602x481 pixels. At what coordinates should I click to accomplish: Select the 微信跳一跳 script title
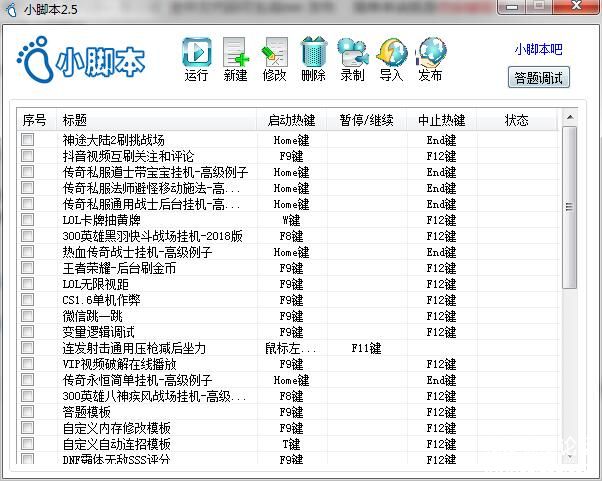pos(93,316)
